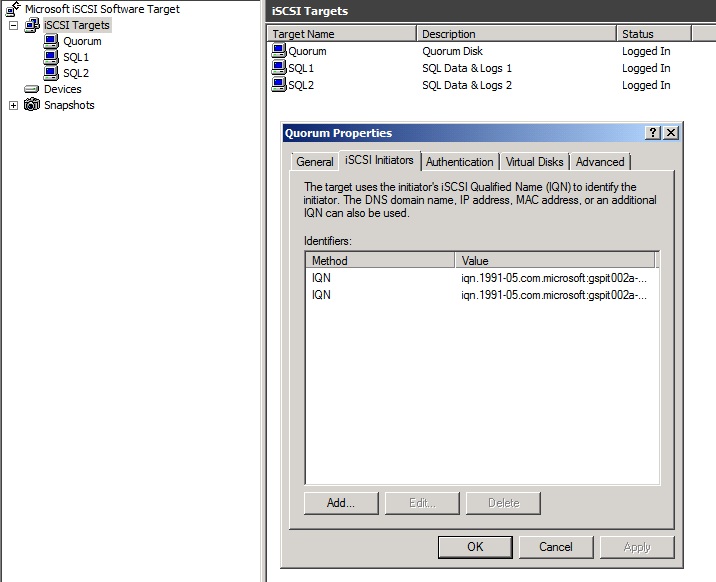This screenshot has width=716, height=582.
Task: Close the Quorum Properties dialog
Action: [670, 133]
